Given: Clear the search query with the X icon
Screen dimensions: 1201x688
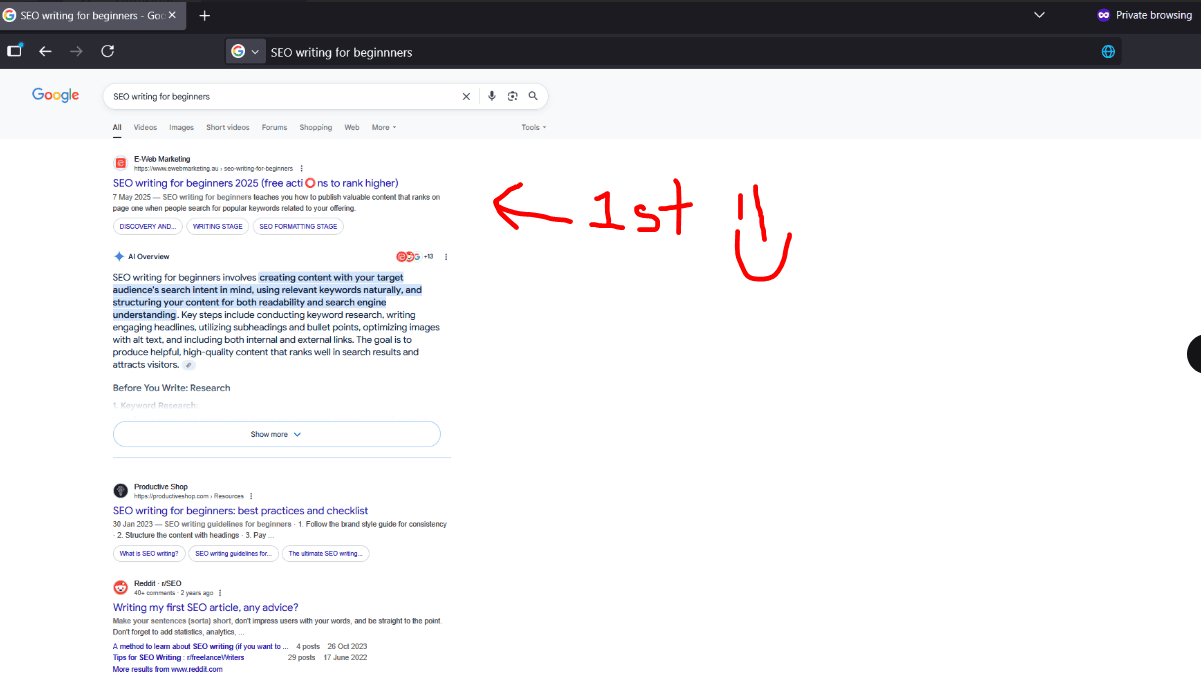Looking at the screenshot, I should (466, 95).
